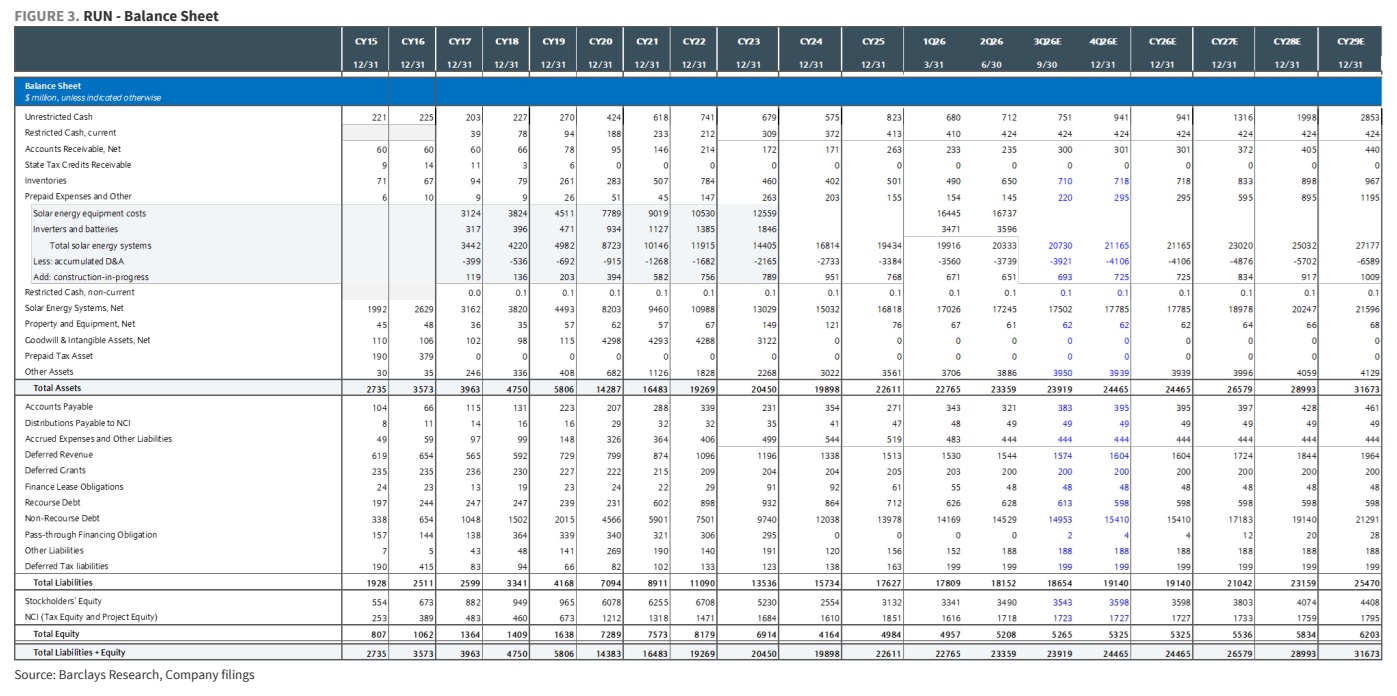Select the CY20 column header

[600, 42]
